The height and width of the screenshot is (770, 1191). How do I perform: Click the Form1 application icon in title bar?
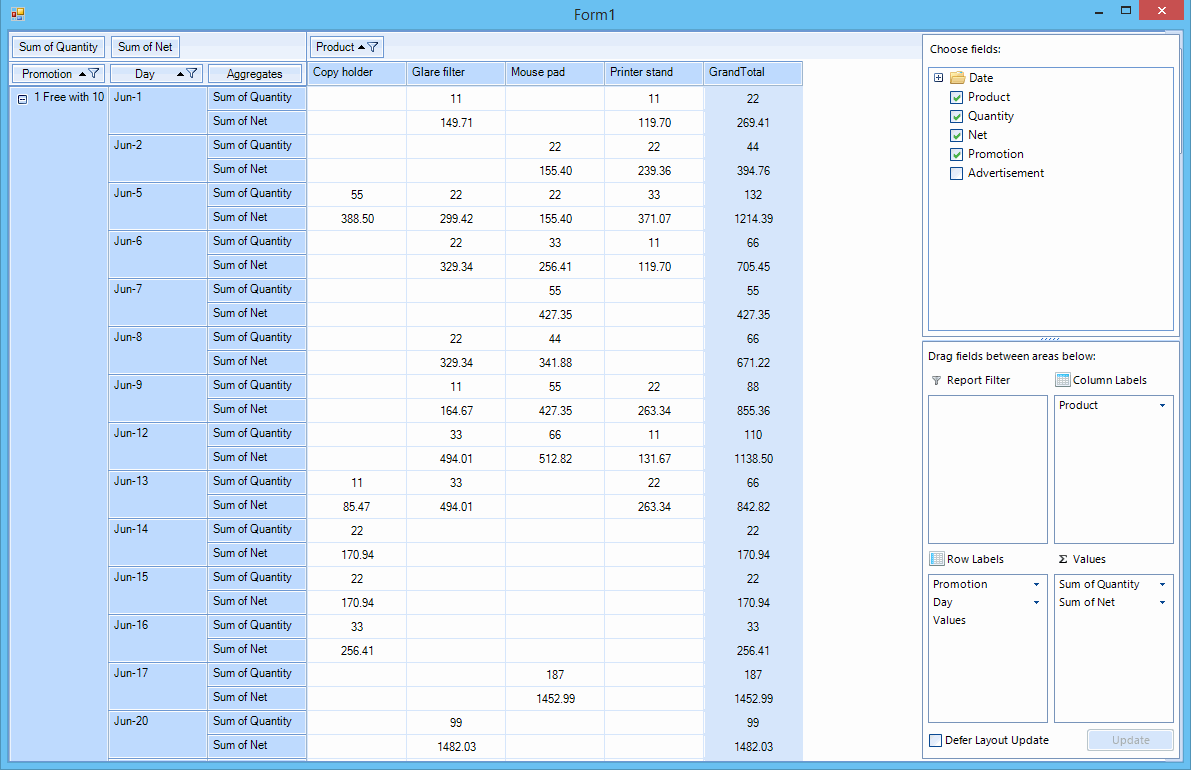(x=17, y=14)
